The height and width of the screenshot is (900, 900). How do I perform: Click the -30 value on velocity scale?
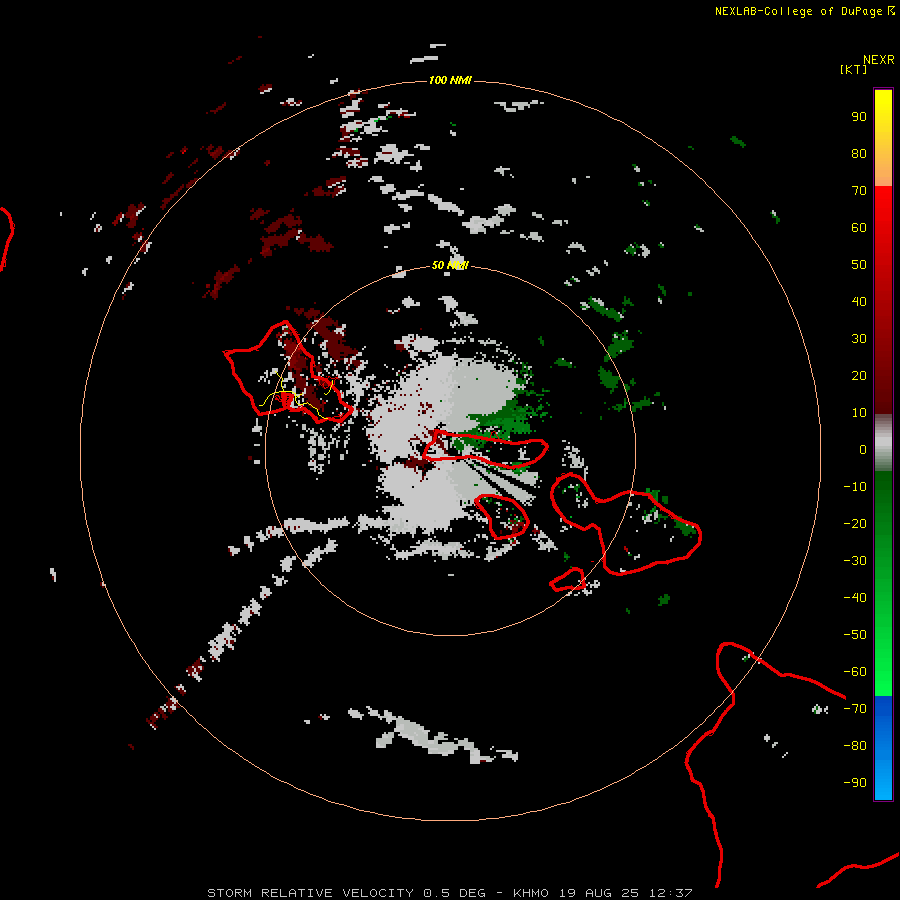click(x=855, y=561)
